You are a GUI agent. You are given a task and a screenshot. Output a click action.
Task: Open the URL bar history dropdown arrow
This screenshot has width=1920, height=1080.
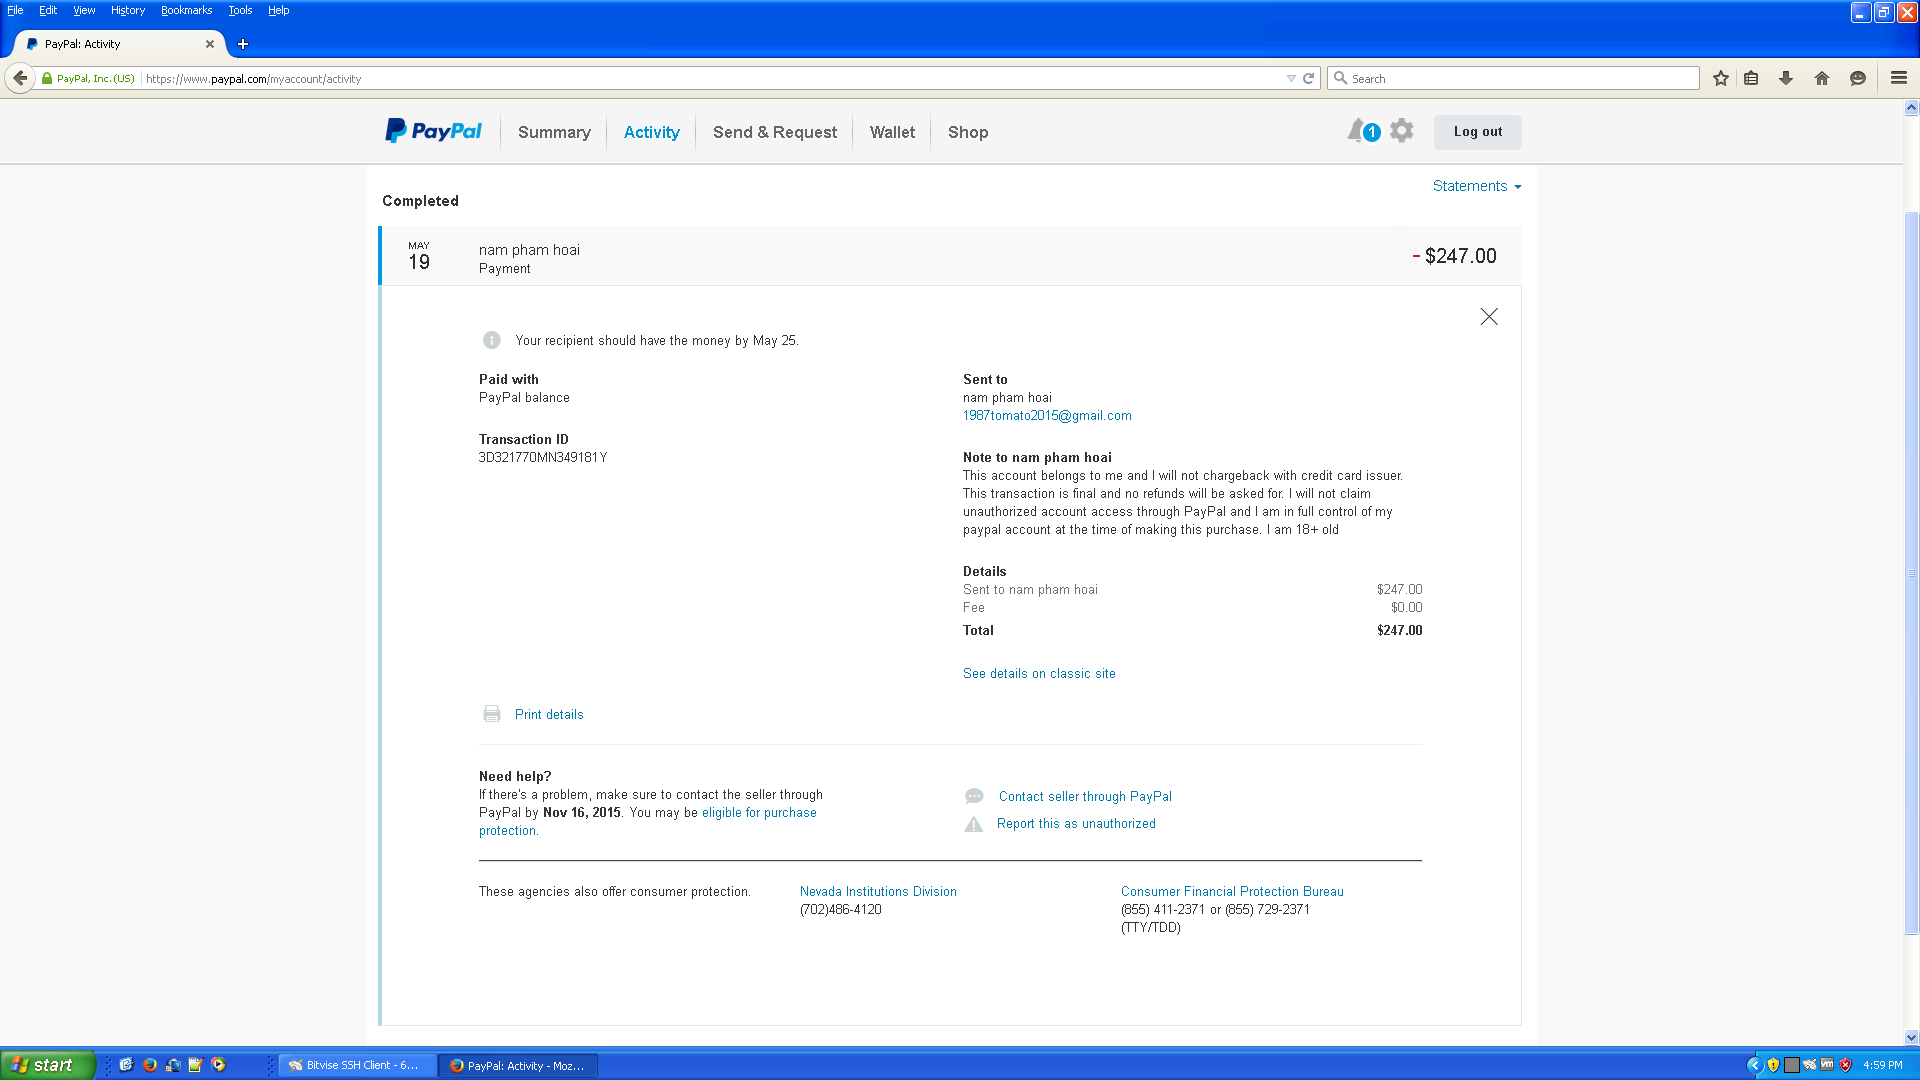(1291, 78)
